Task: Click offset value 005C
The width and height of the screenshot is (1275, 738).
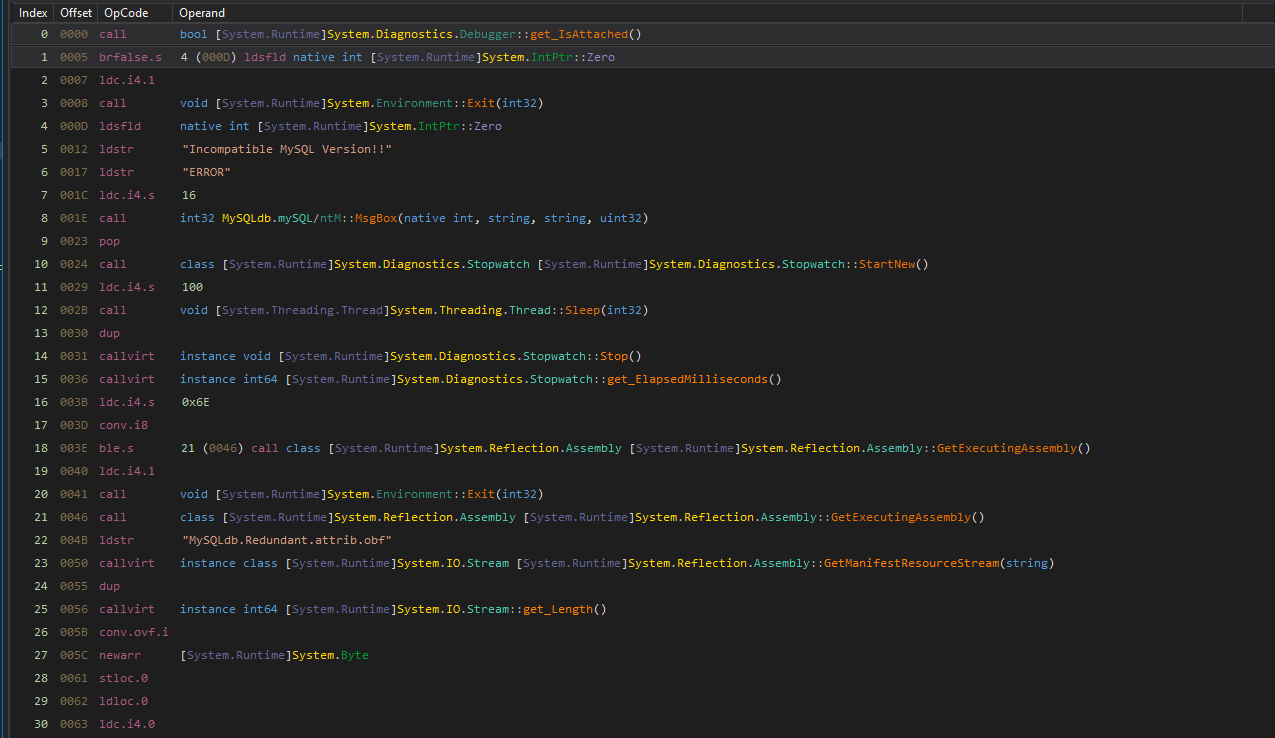Action: [74, 655]
